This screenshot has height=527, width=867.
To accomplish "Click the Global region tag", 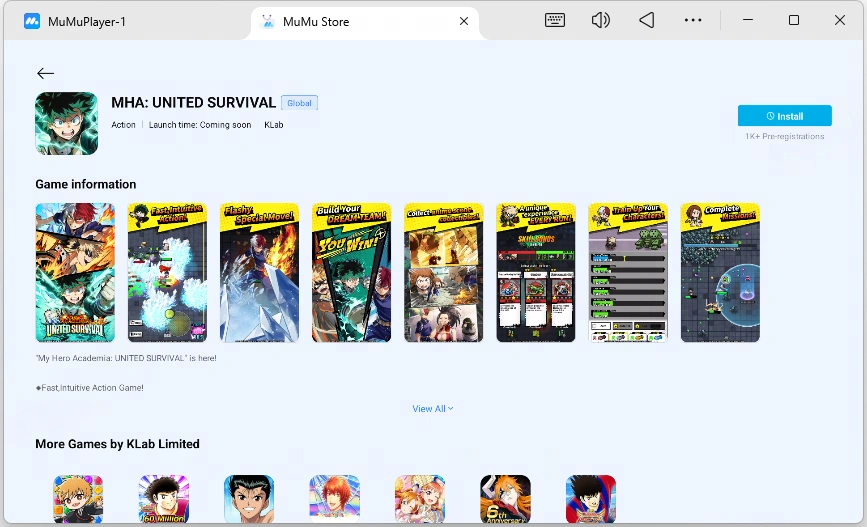I will (299, 103).
